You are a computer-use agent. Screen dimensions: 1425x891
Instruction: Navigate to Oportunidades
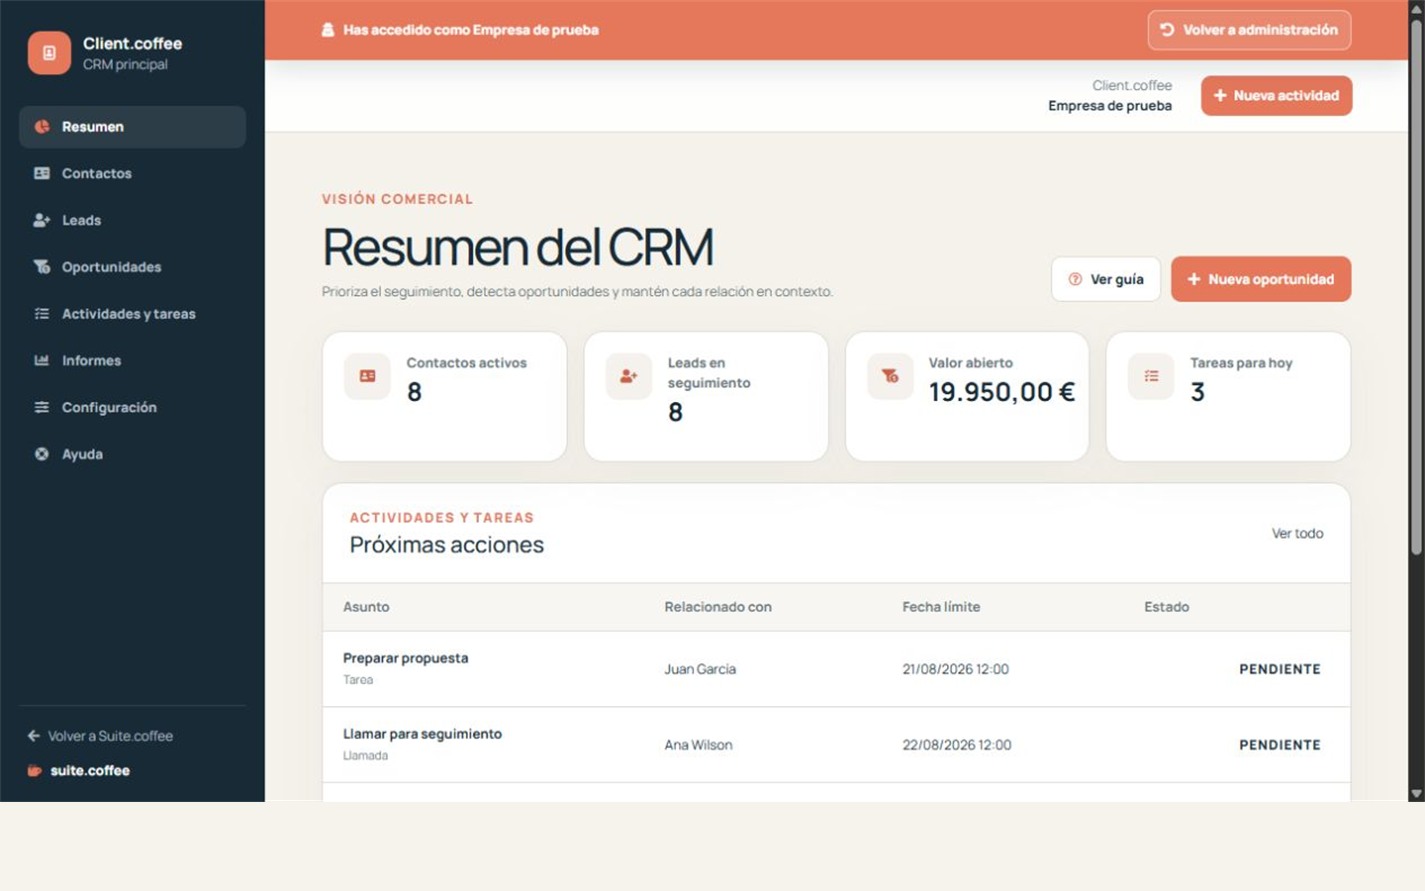[132, 267]
